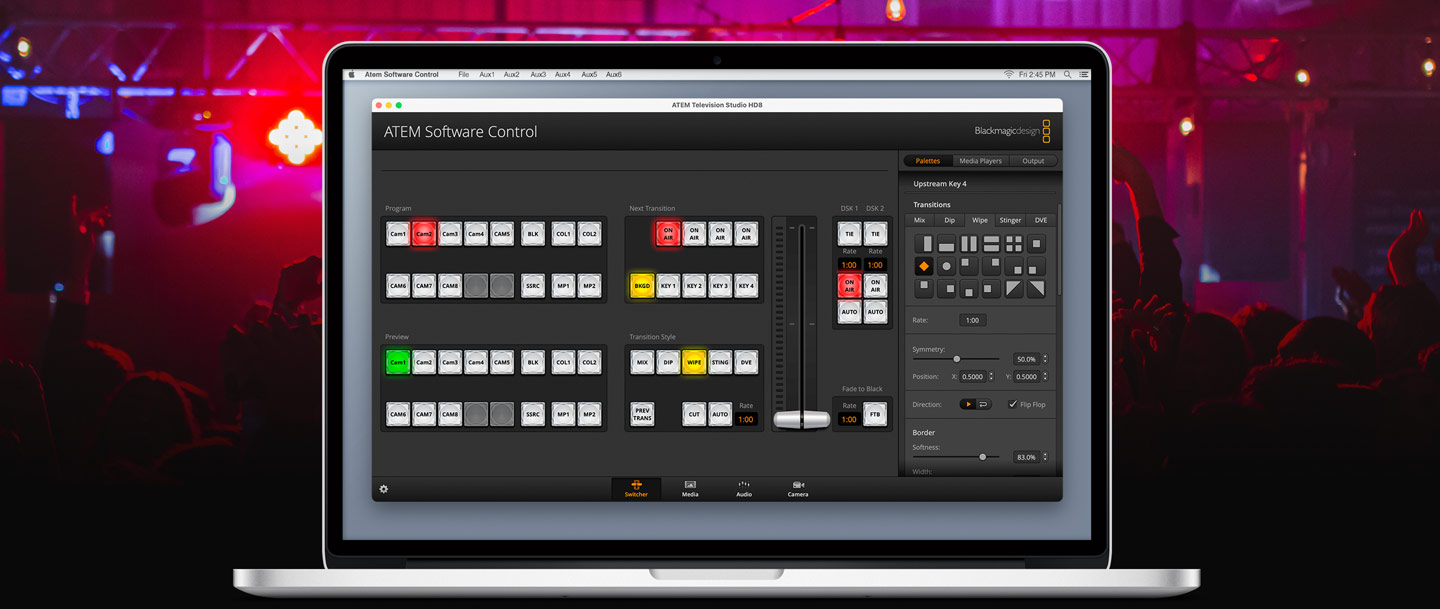Open the Media page icon
1440x609 pixels.
click(690, 488)
